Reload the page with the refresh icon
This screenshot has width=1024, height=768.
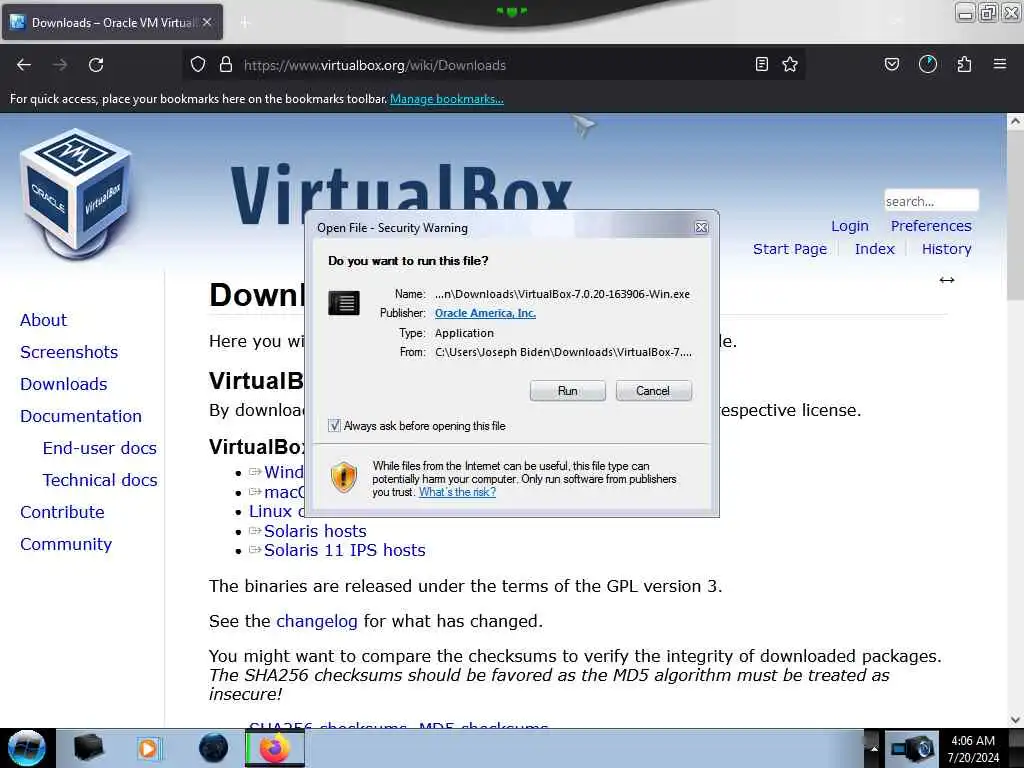click(96, 65)
